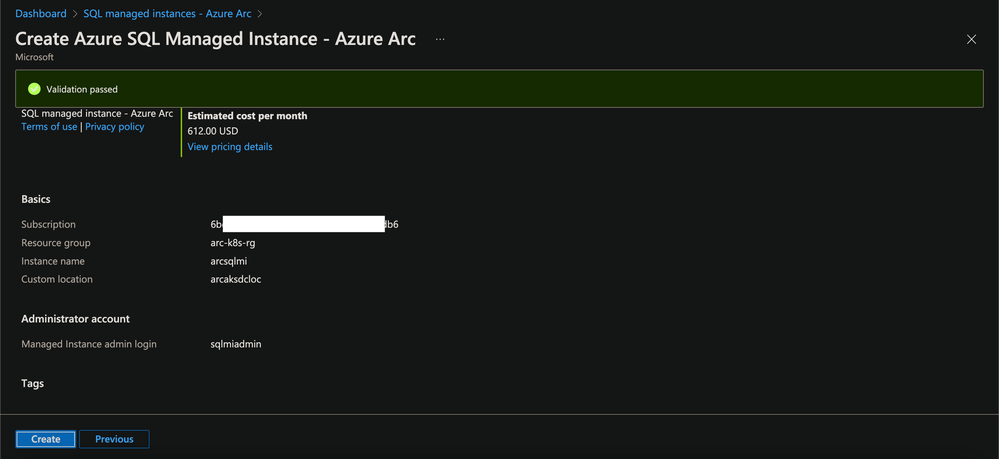Select the 612.00 USD cost value
The height and width of the screenshot is (459, 999).
point(213,131)
